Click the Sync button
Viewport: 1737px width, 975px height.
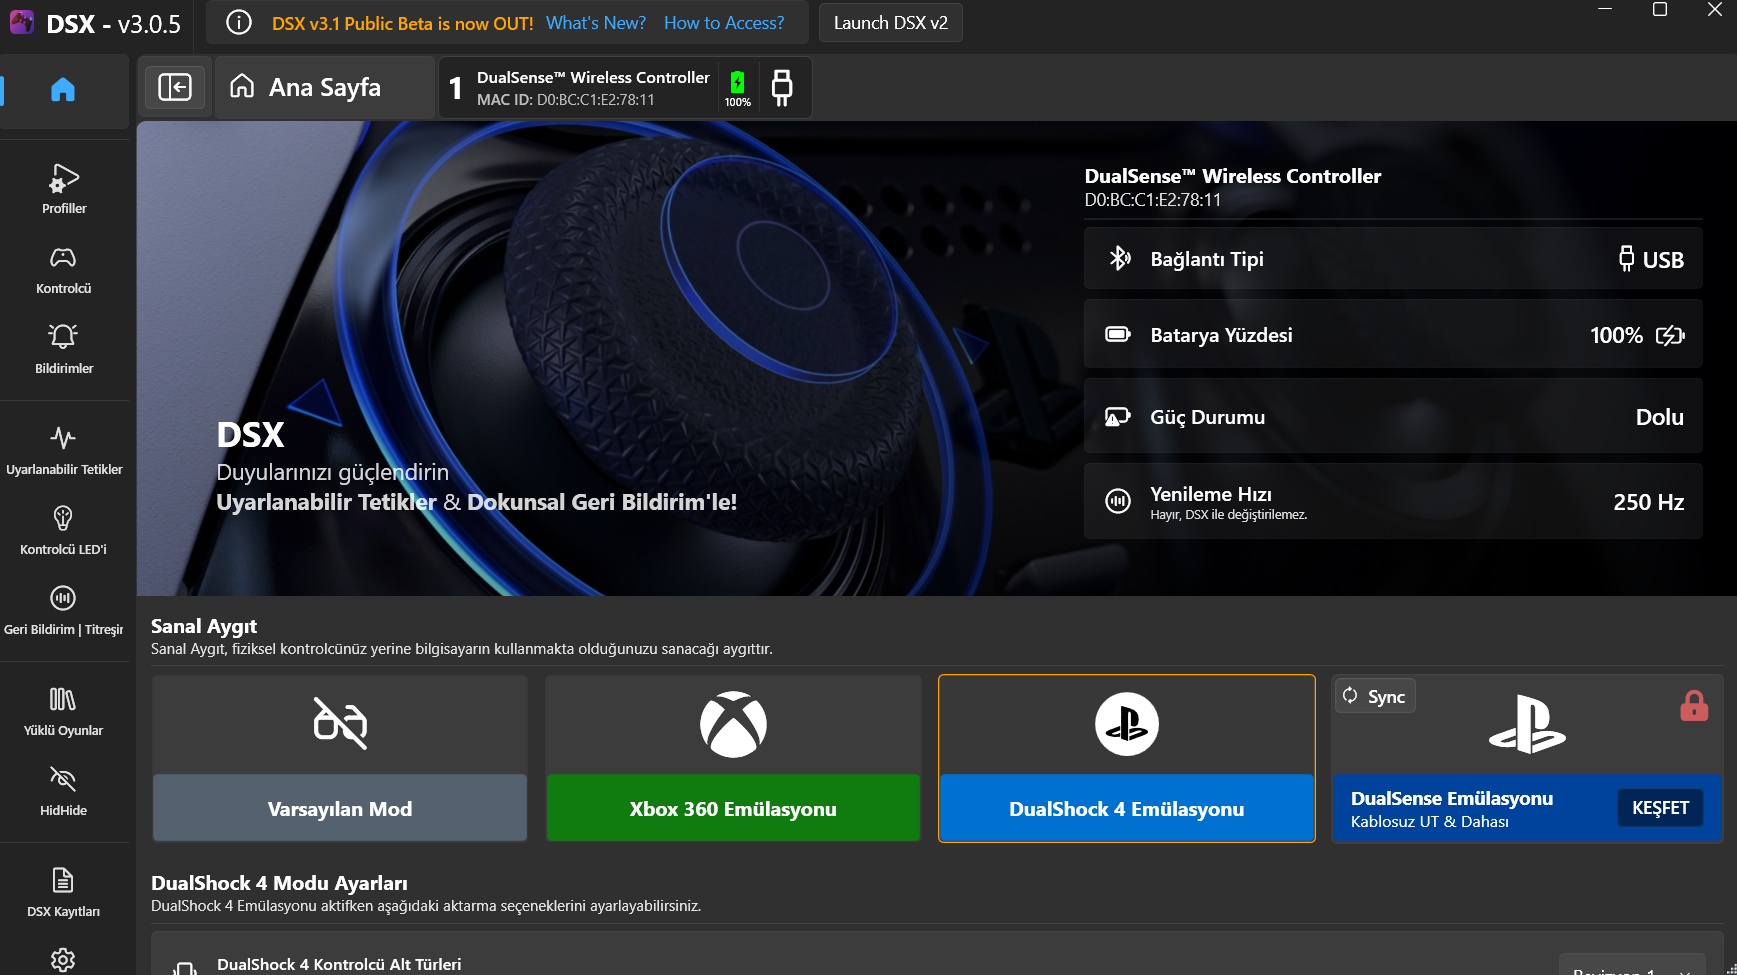(1375, 696)
